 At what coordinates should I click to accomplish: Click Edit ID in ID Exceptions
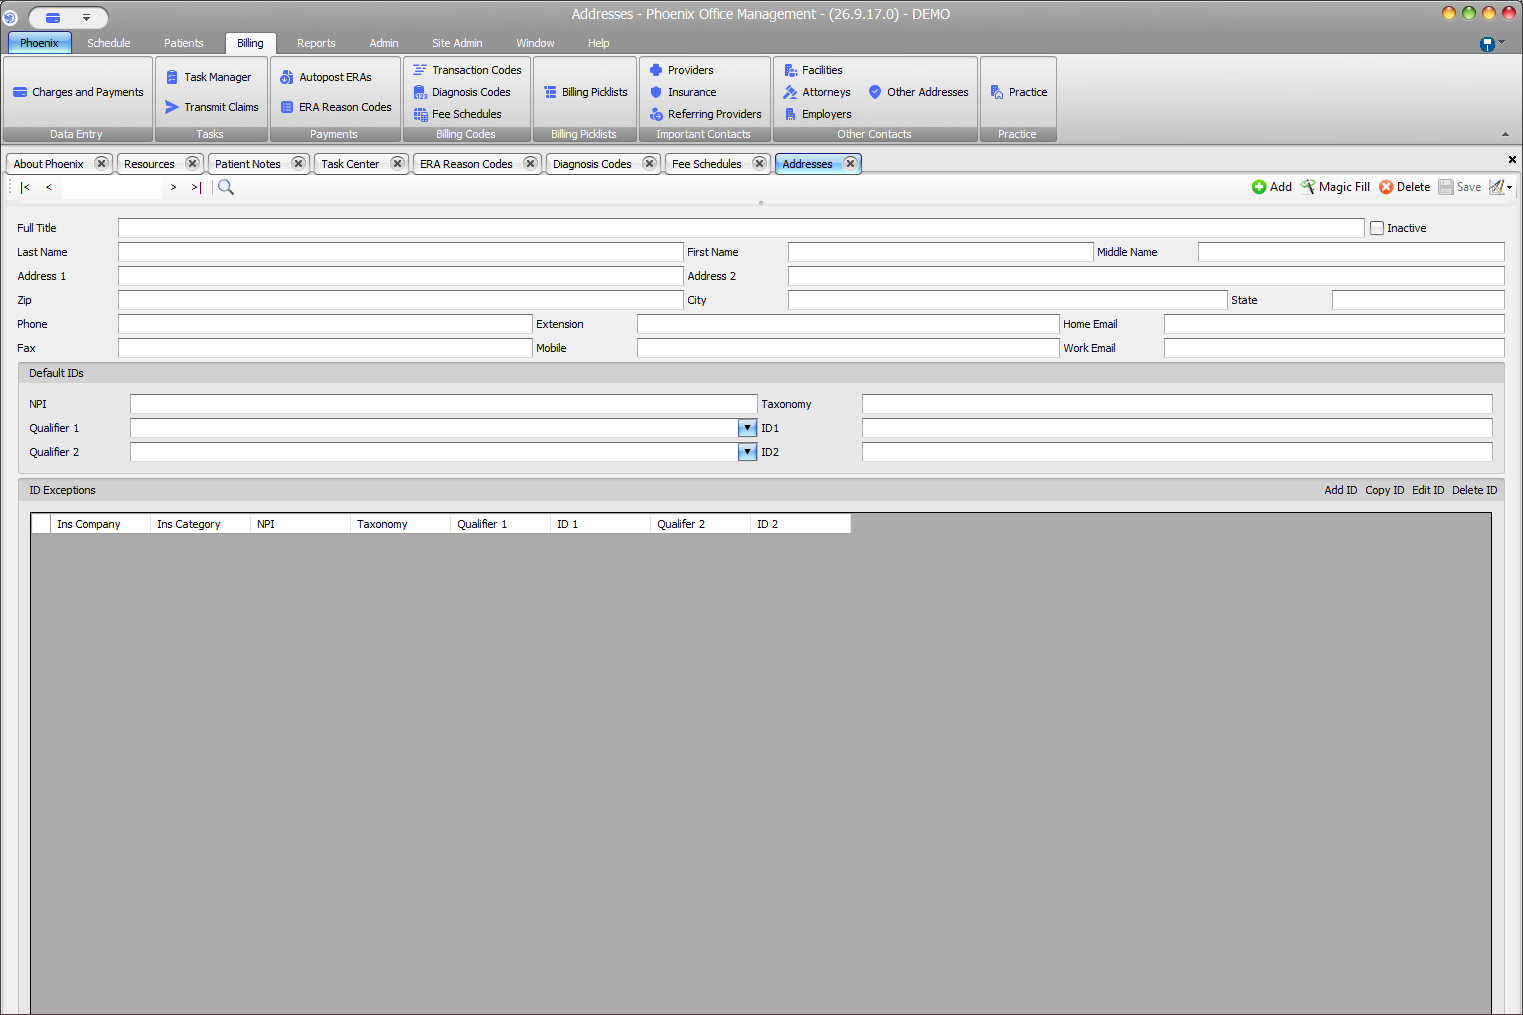pos(1428,490)
